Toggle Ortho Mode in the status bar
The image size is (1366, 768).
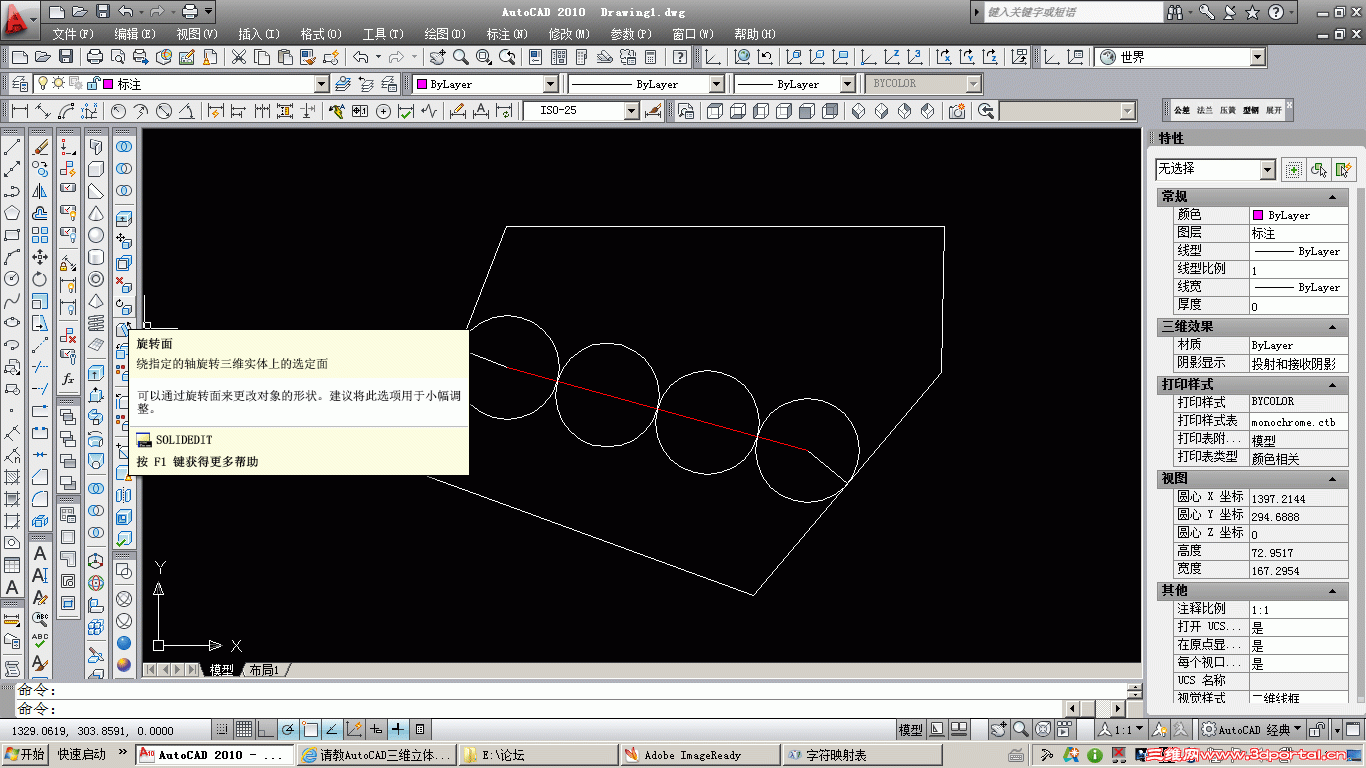pyautogui.click(x=266, y=729)
